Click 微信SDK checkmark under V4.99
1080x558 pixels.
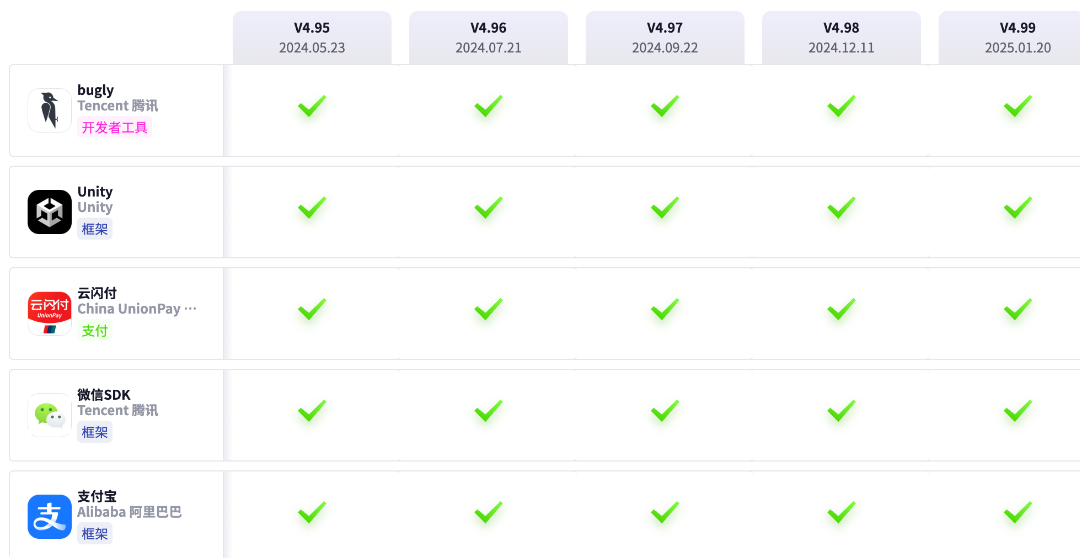click(1017, 411)
